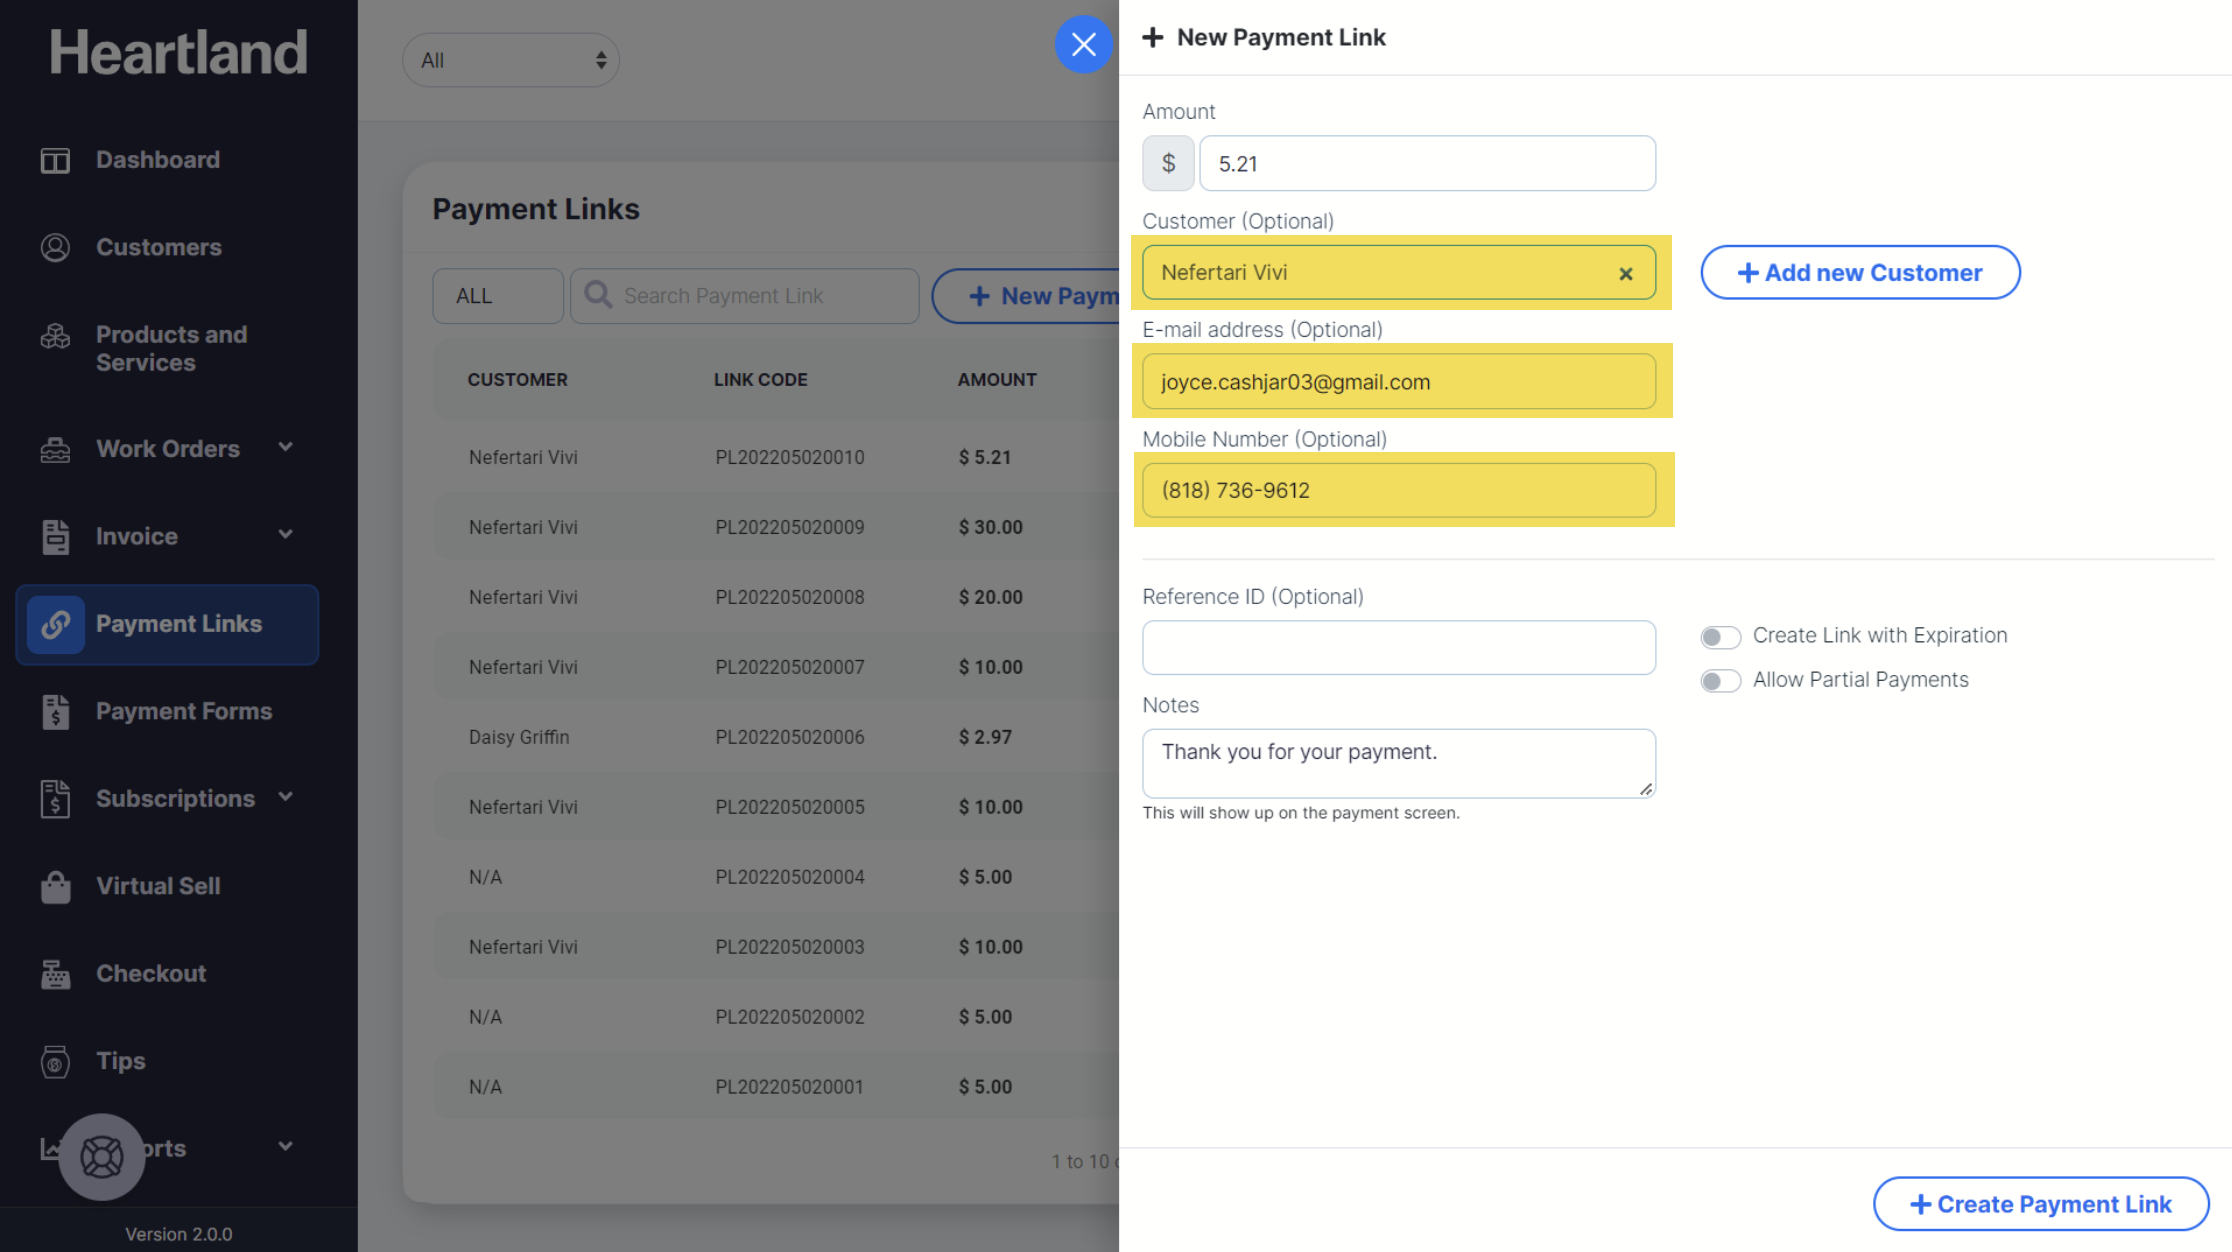This screenshot has height=1252, width=2232.
Task: Click the Payment Links chain icon
Action: (x=55, y=624)
